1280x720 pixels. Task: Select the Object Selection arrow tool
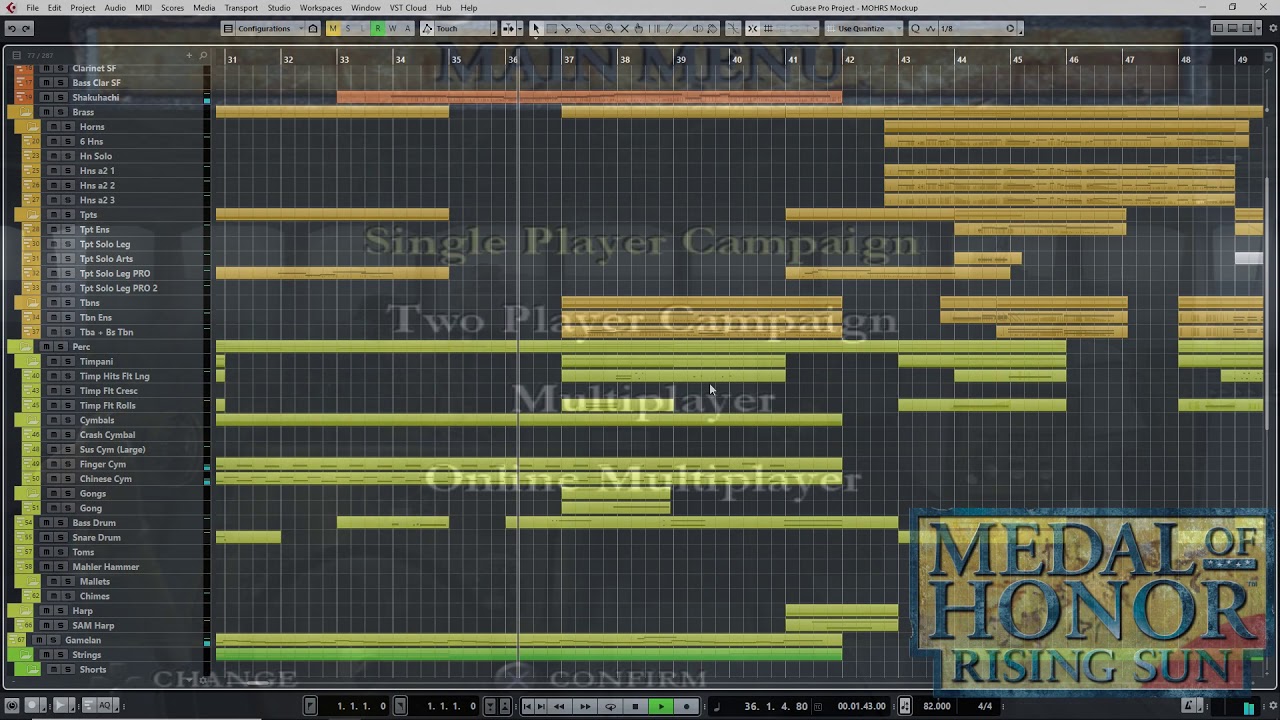click(536, 28)
